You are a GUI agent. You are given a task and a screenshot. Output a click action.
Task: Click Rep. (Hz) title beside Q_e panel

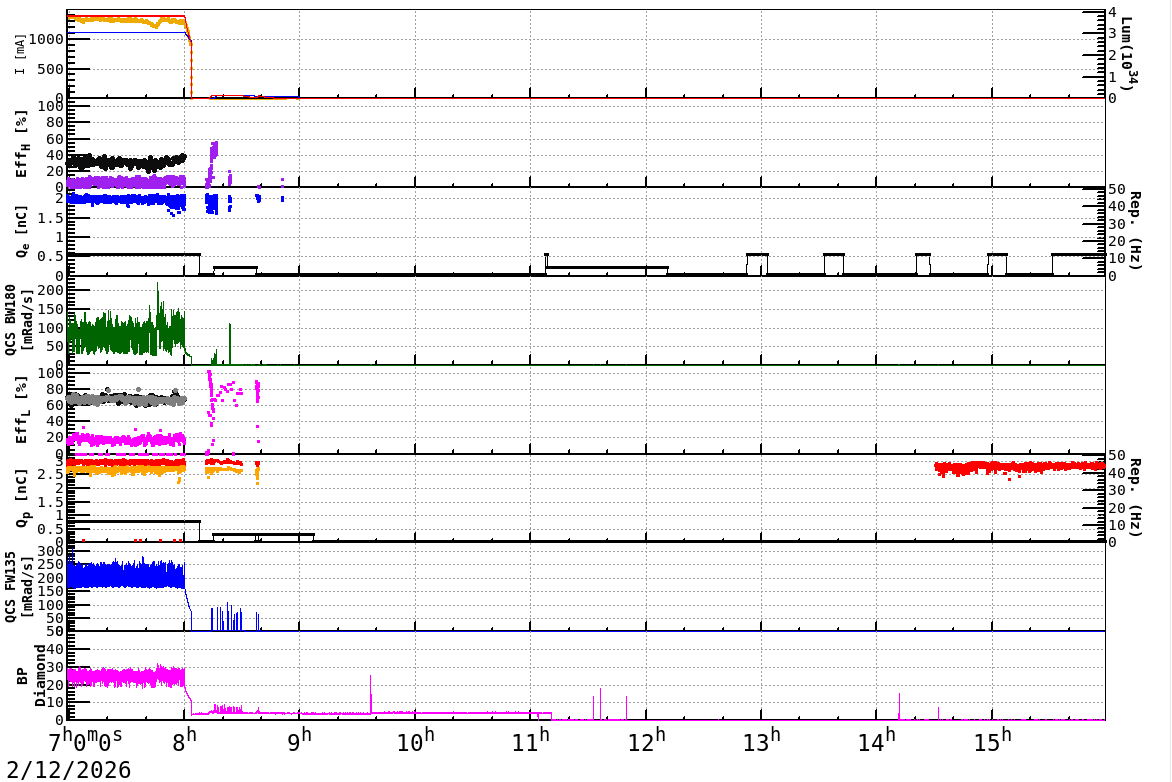click(1135, 231)
